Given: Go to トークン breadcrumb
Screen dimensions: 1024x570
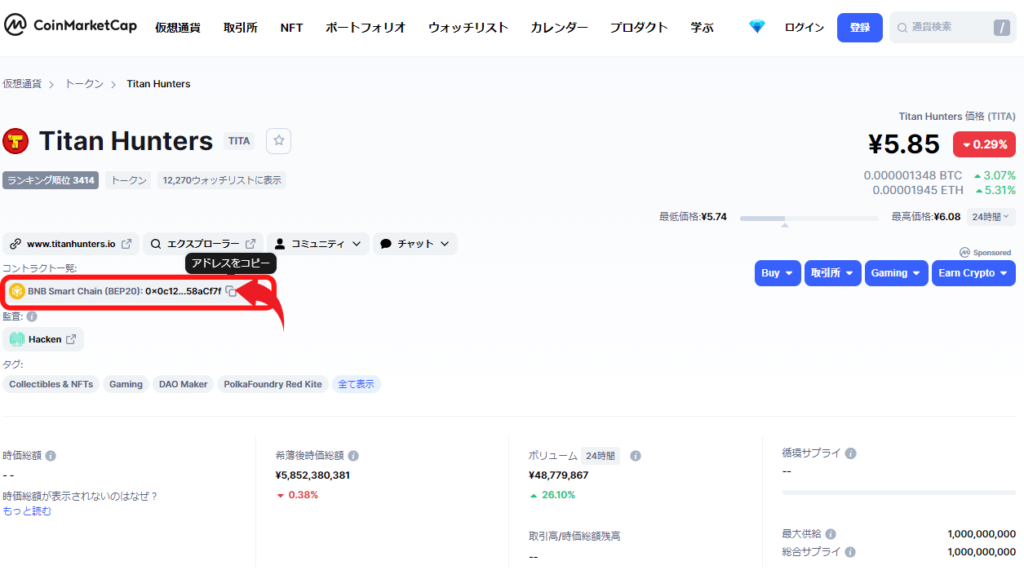Looking at the screenshot, I should pos(84,84).
